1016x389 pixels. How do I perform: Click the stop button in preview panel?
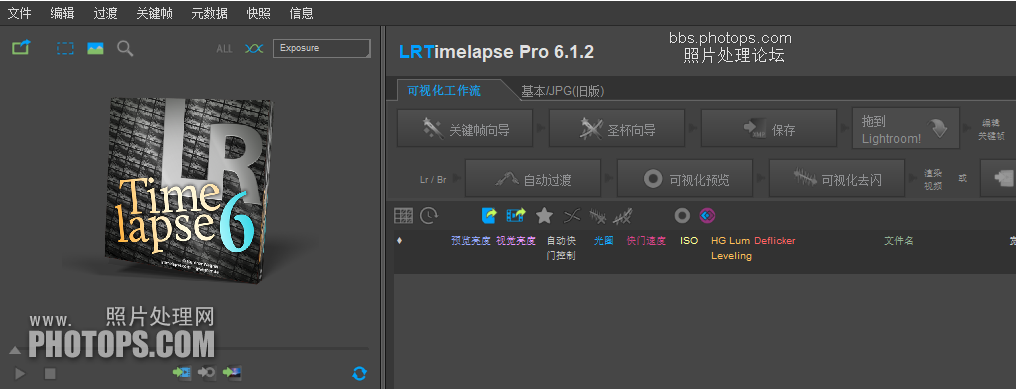[x=50, y=373]
